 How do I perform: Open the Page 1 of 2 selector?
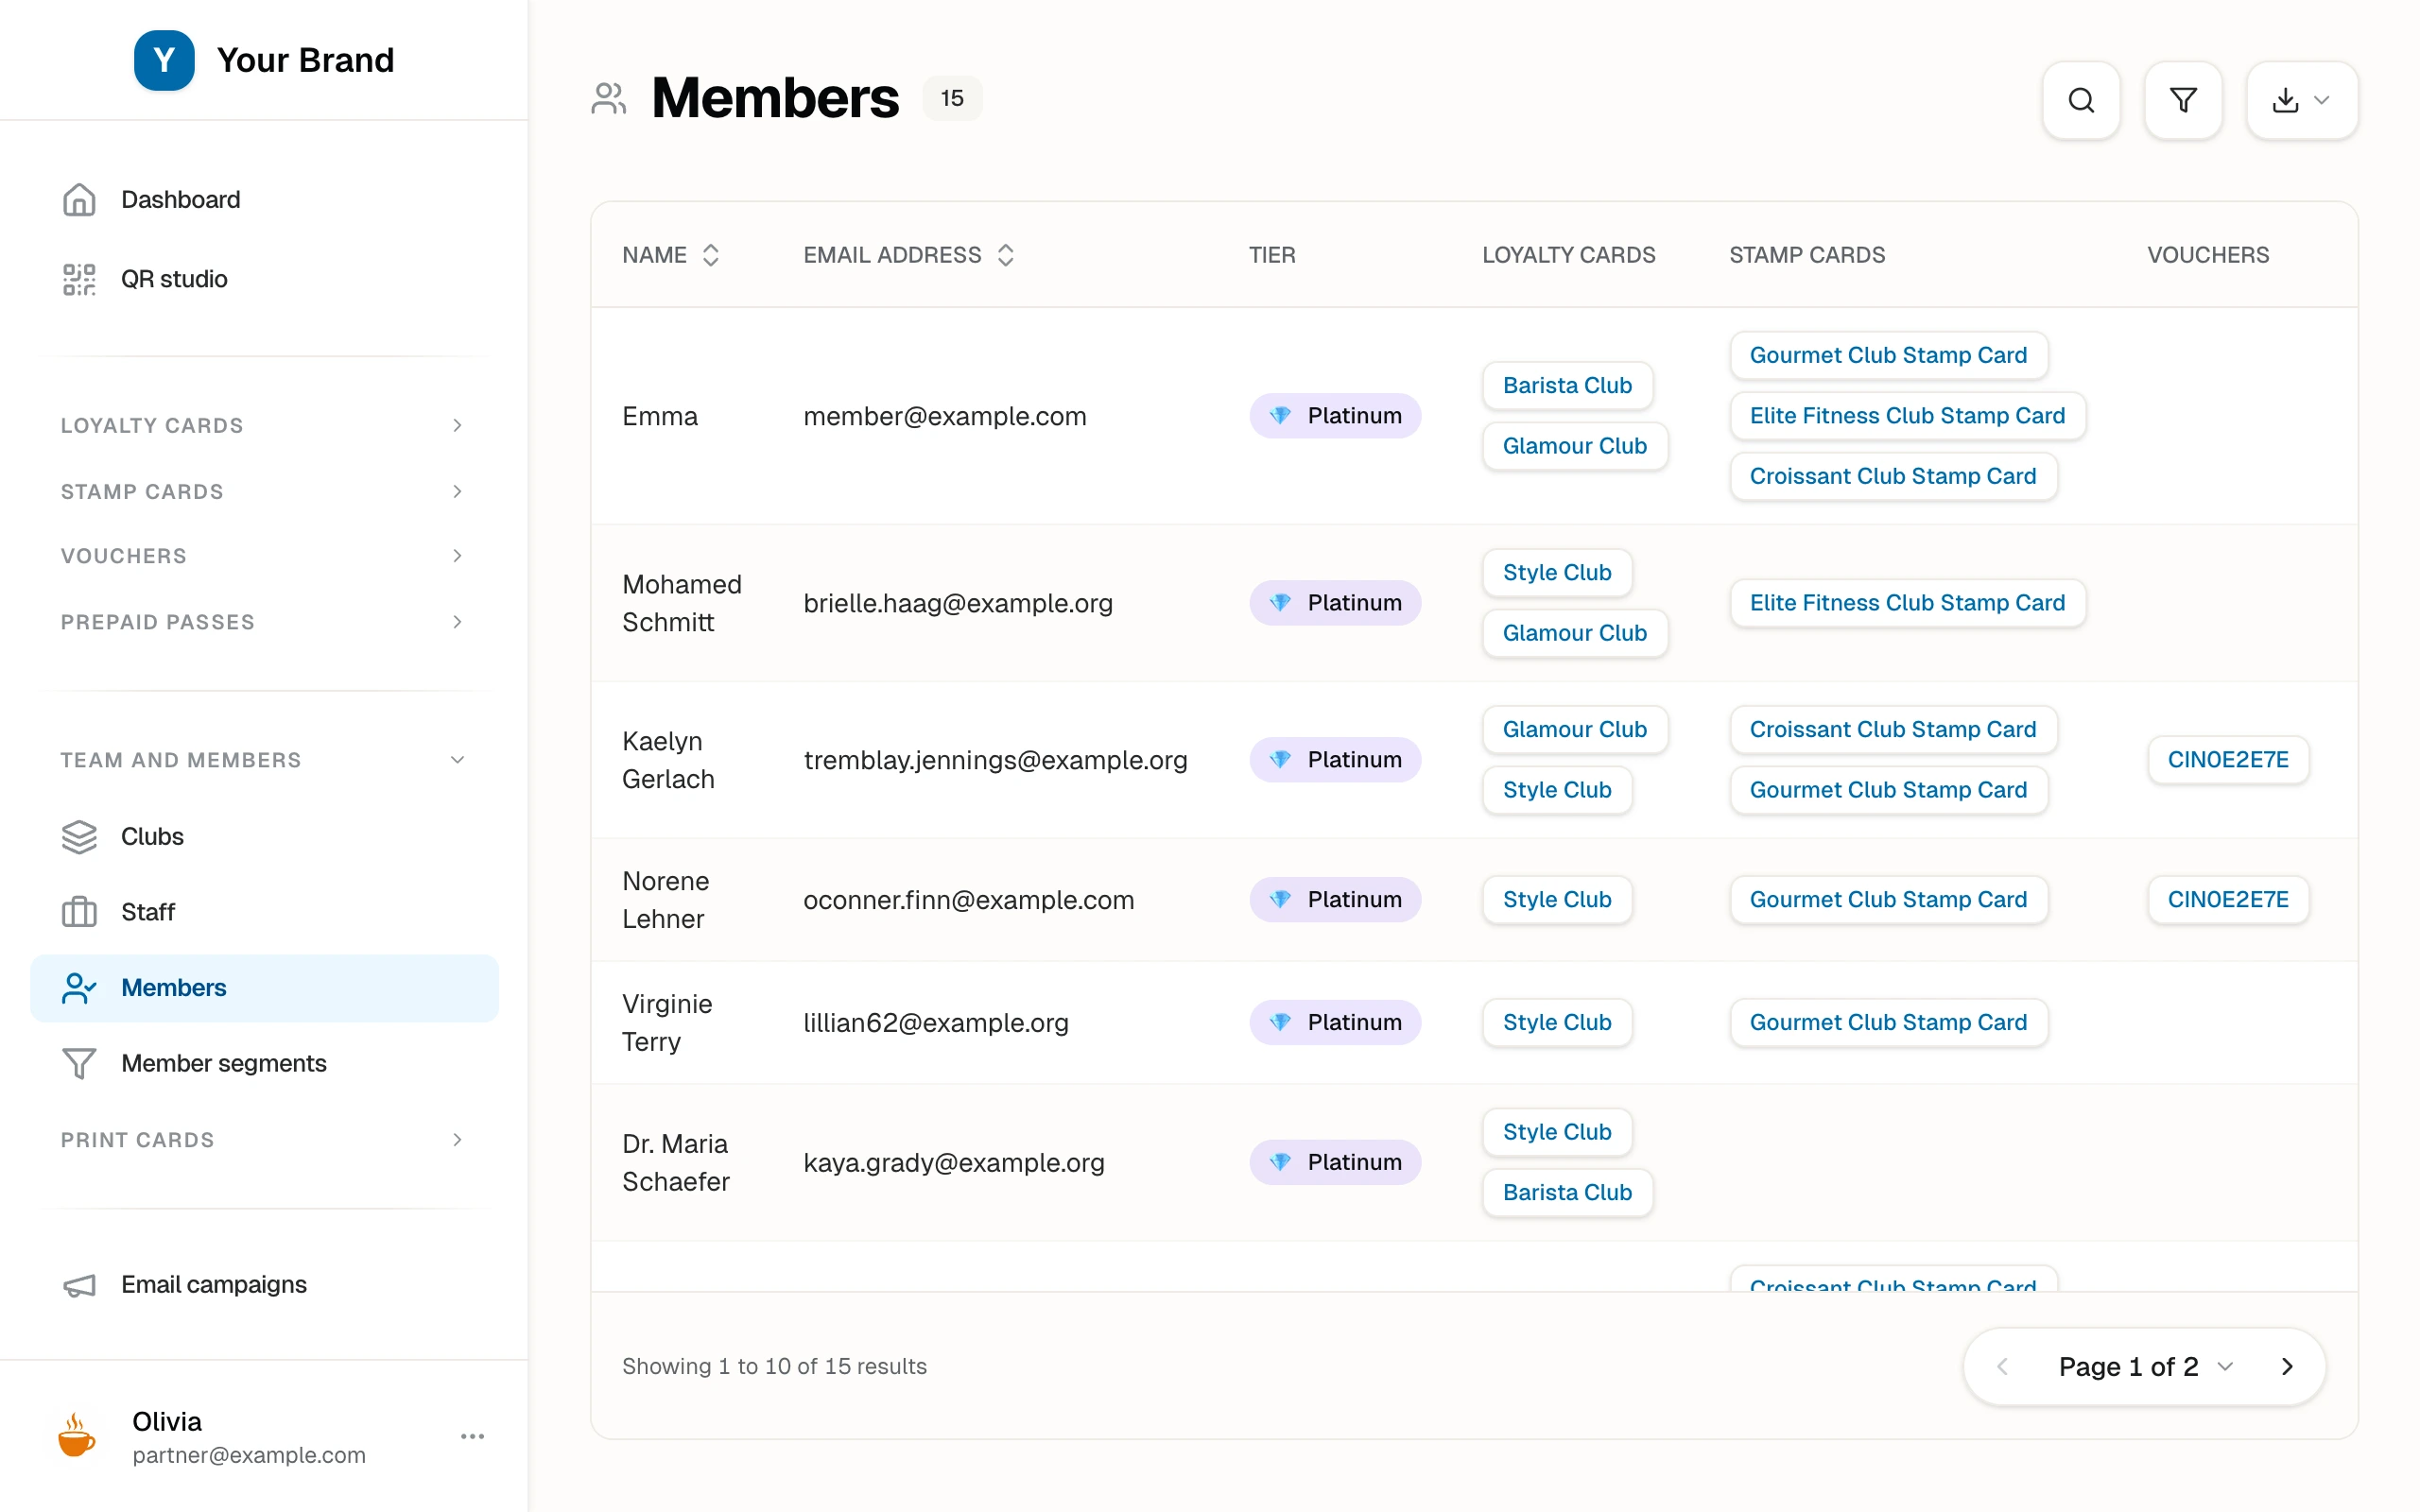pos(2145,1367)
